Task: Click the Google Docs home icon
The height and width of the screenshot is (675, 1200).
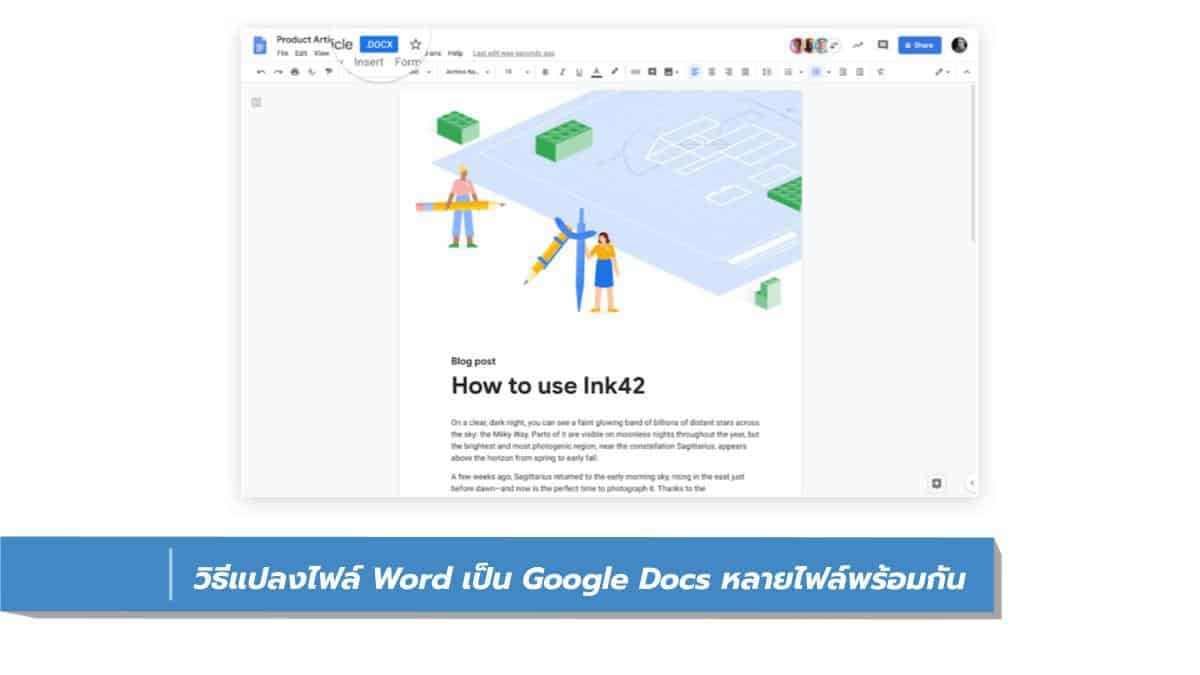Action: 260,45
